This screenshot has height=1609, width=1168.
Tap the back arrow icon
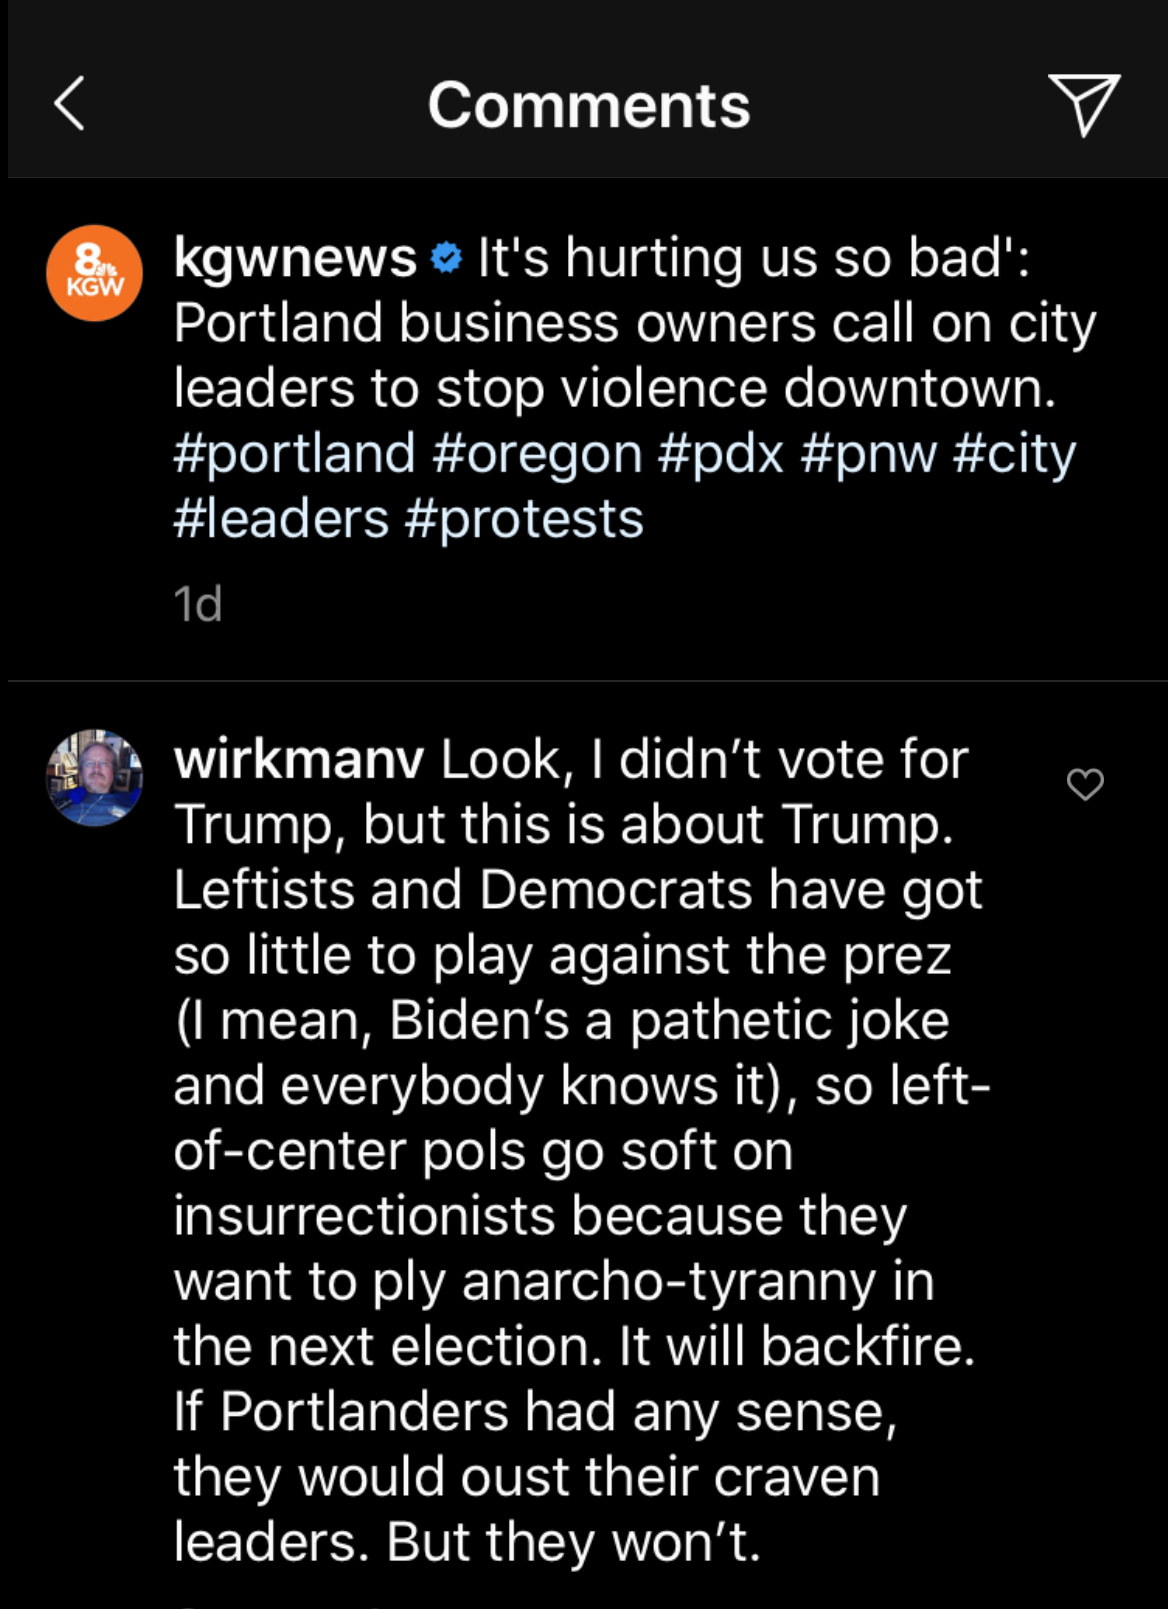point(69,104)
